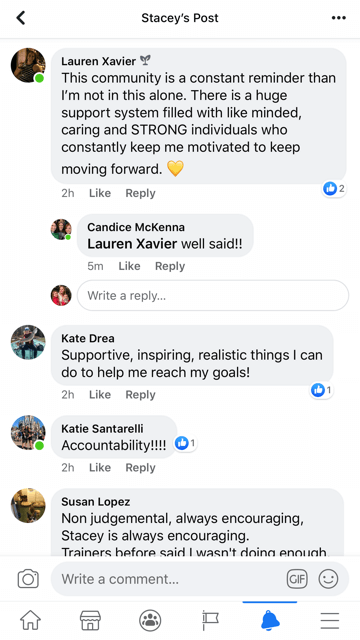Click the Write a reply field
360x640 pixels.
(x=213, y=296)
